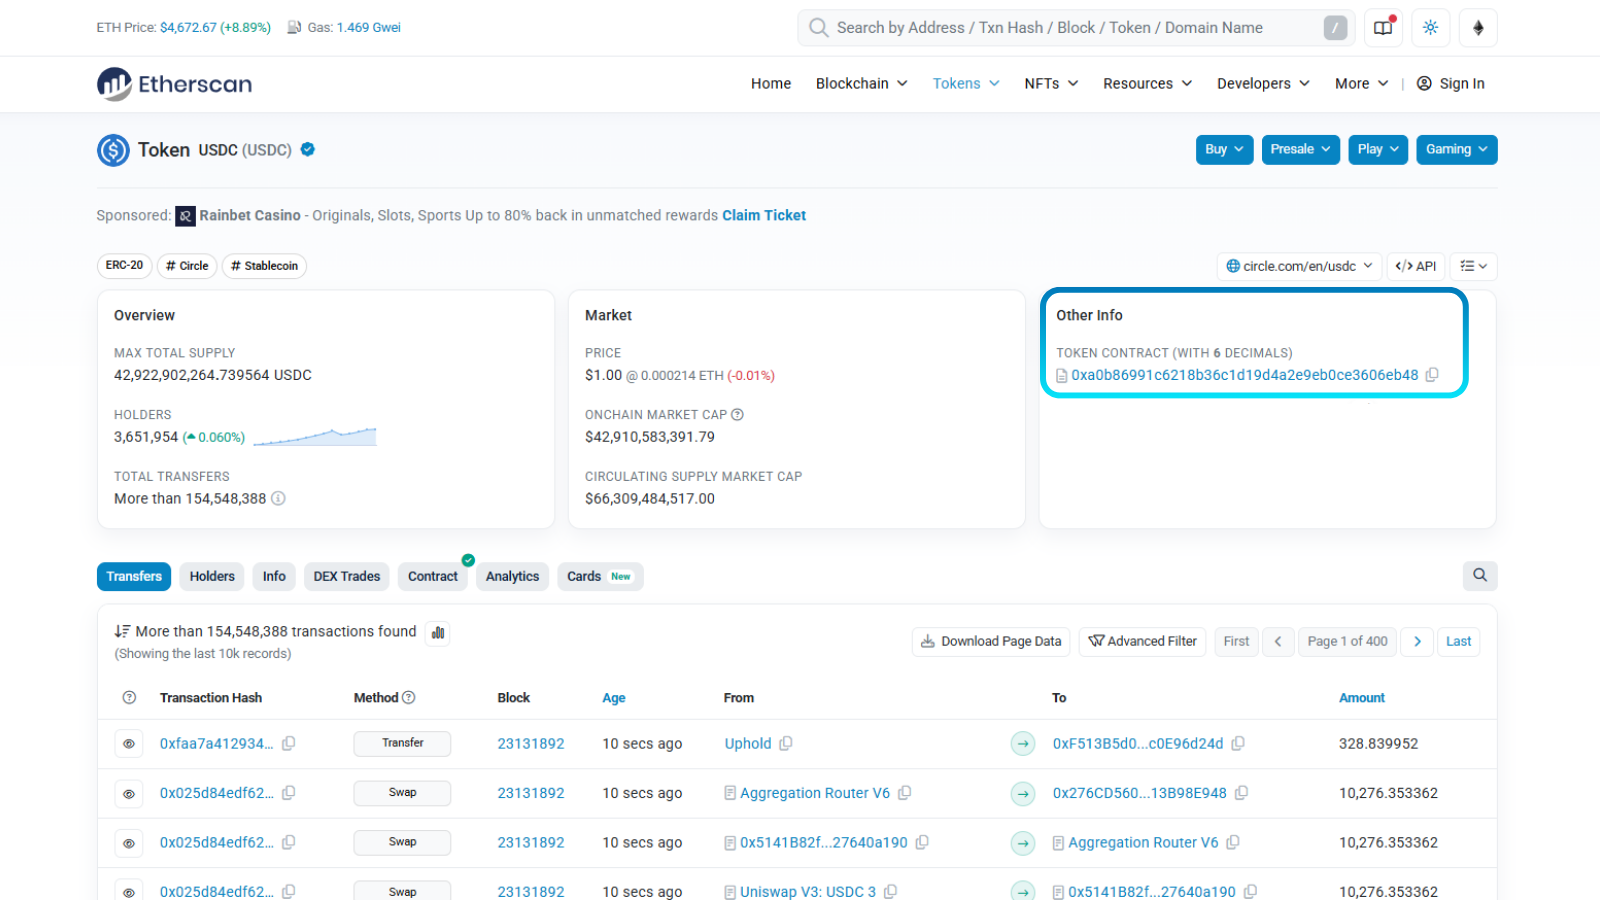Click the Etherscan logo
Viewport: 1600px width, 900px height.
point(174,84)
